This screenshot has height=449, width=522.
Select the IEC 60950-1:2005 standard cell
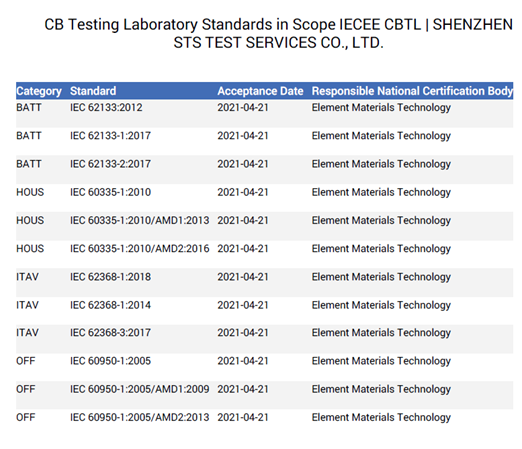pos(110,361)
